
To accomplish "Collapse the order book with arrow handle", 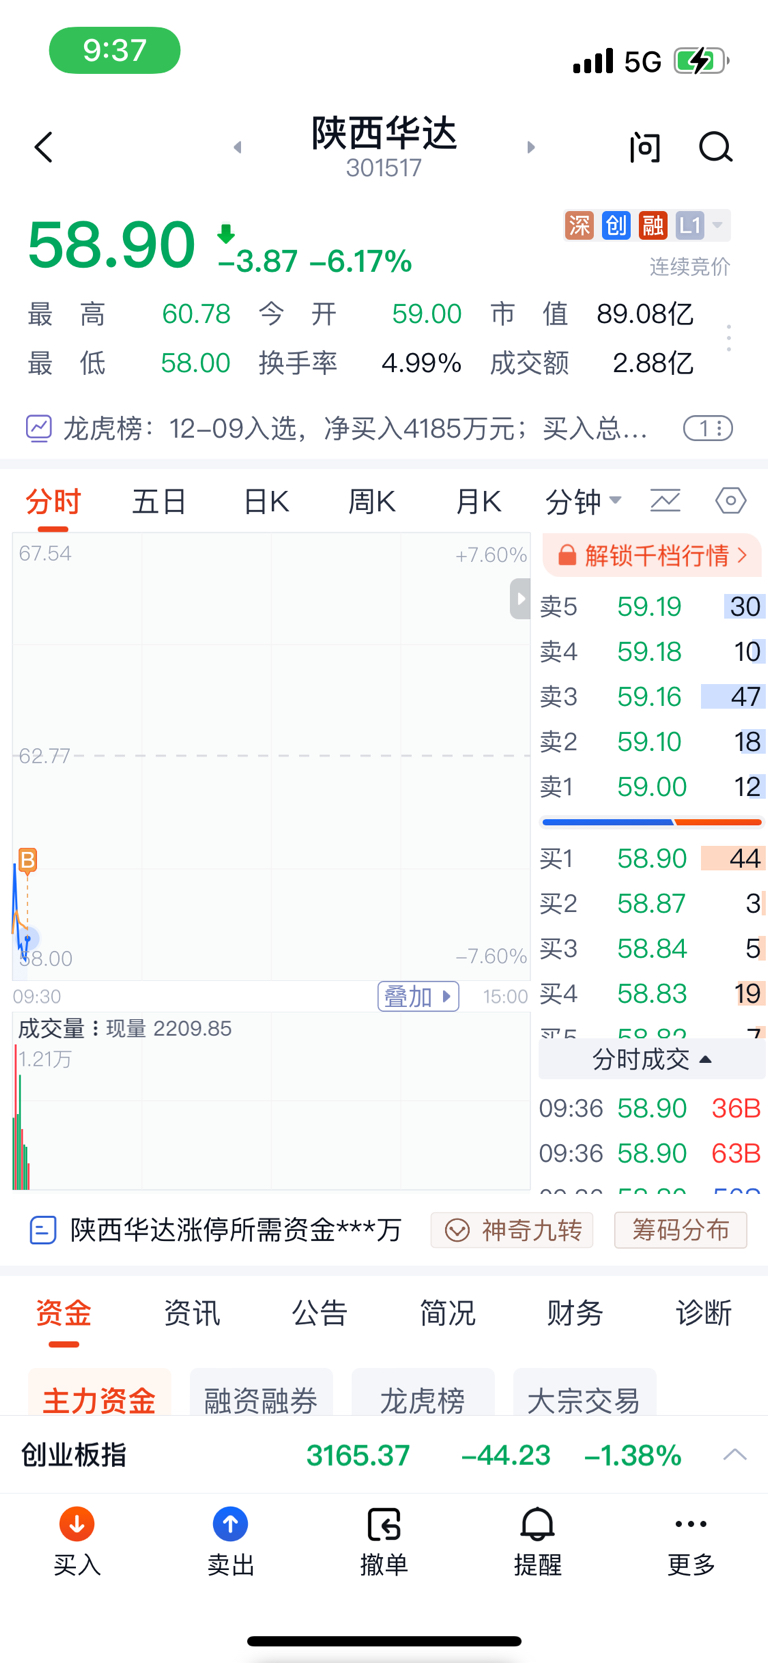I will [520, 599].
